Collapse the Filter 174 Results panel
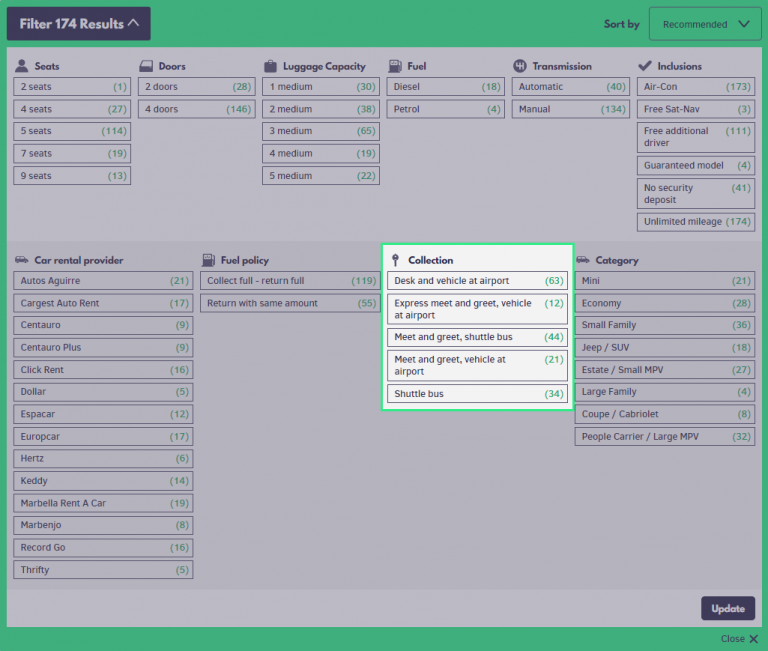Viewport: 768px width, 651px height. [78, 24]
